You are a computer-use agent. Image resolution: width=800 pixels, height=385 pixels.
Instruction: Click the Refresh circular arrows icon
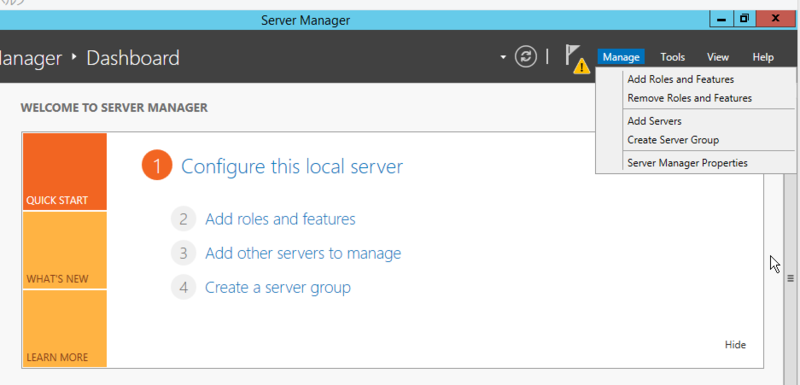point(526,57)
